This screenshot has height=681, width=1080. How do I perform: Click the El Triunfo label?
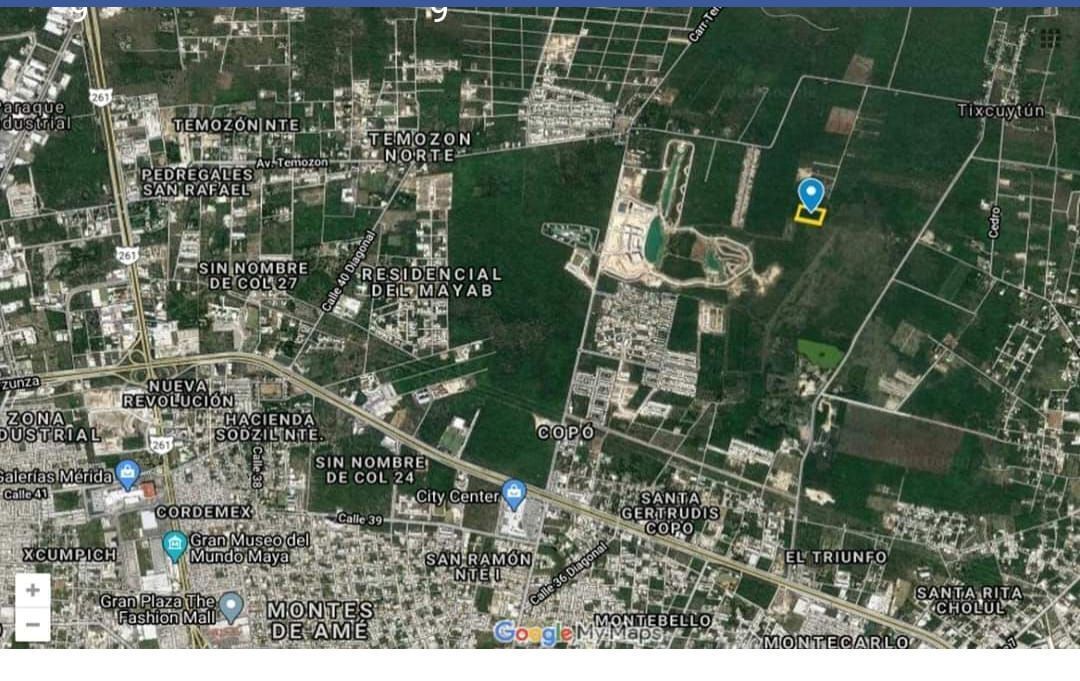(835, 556)
